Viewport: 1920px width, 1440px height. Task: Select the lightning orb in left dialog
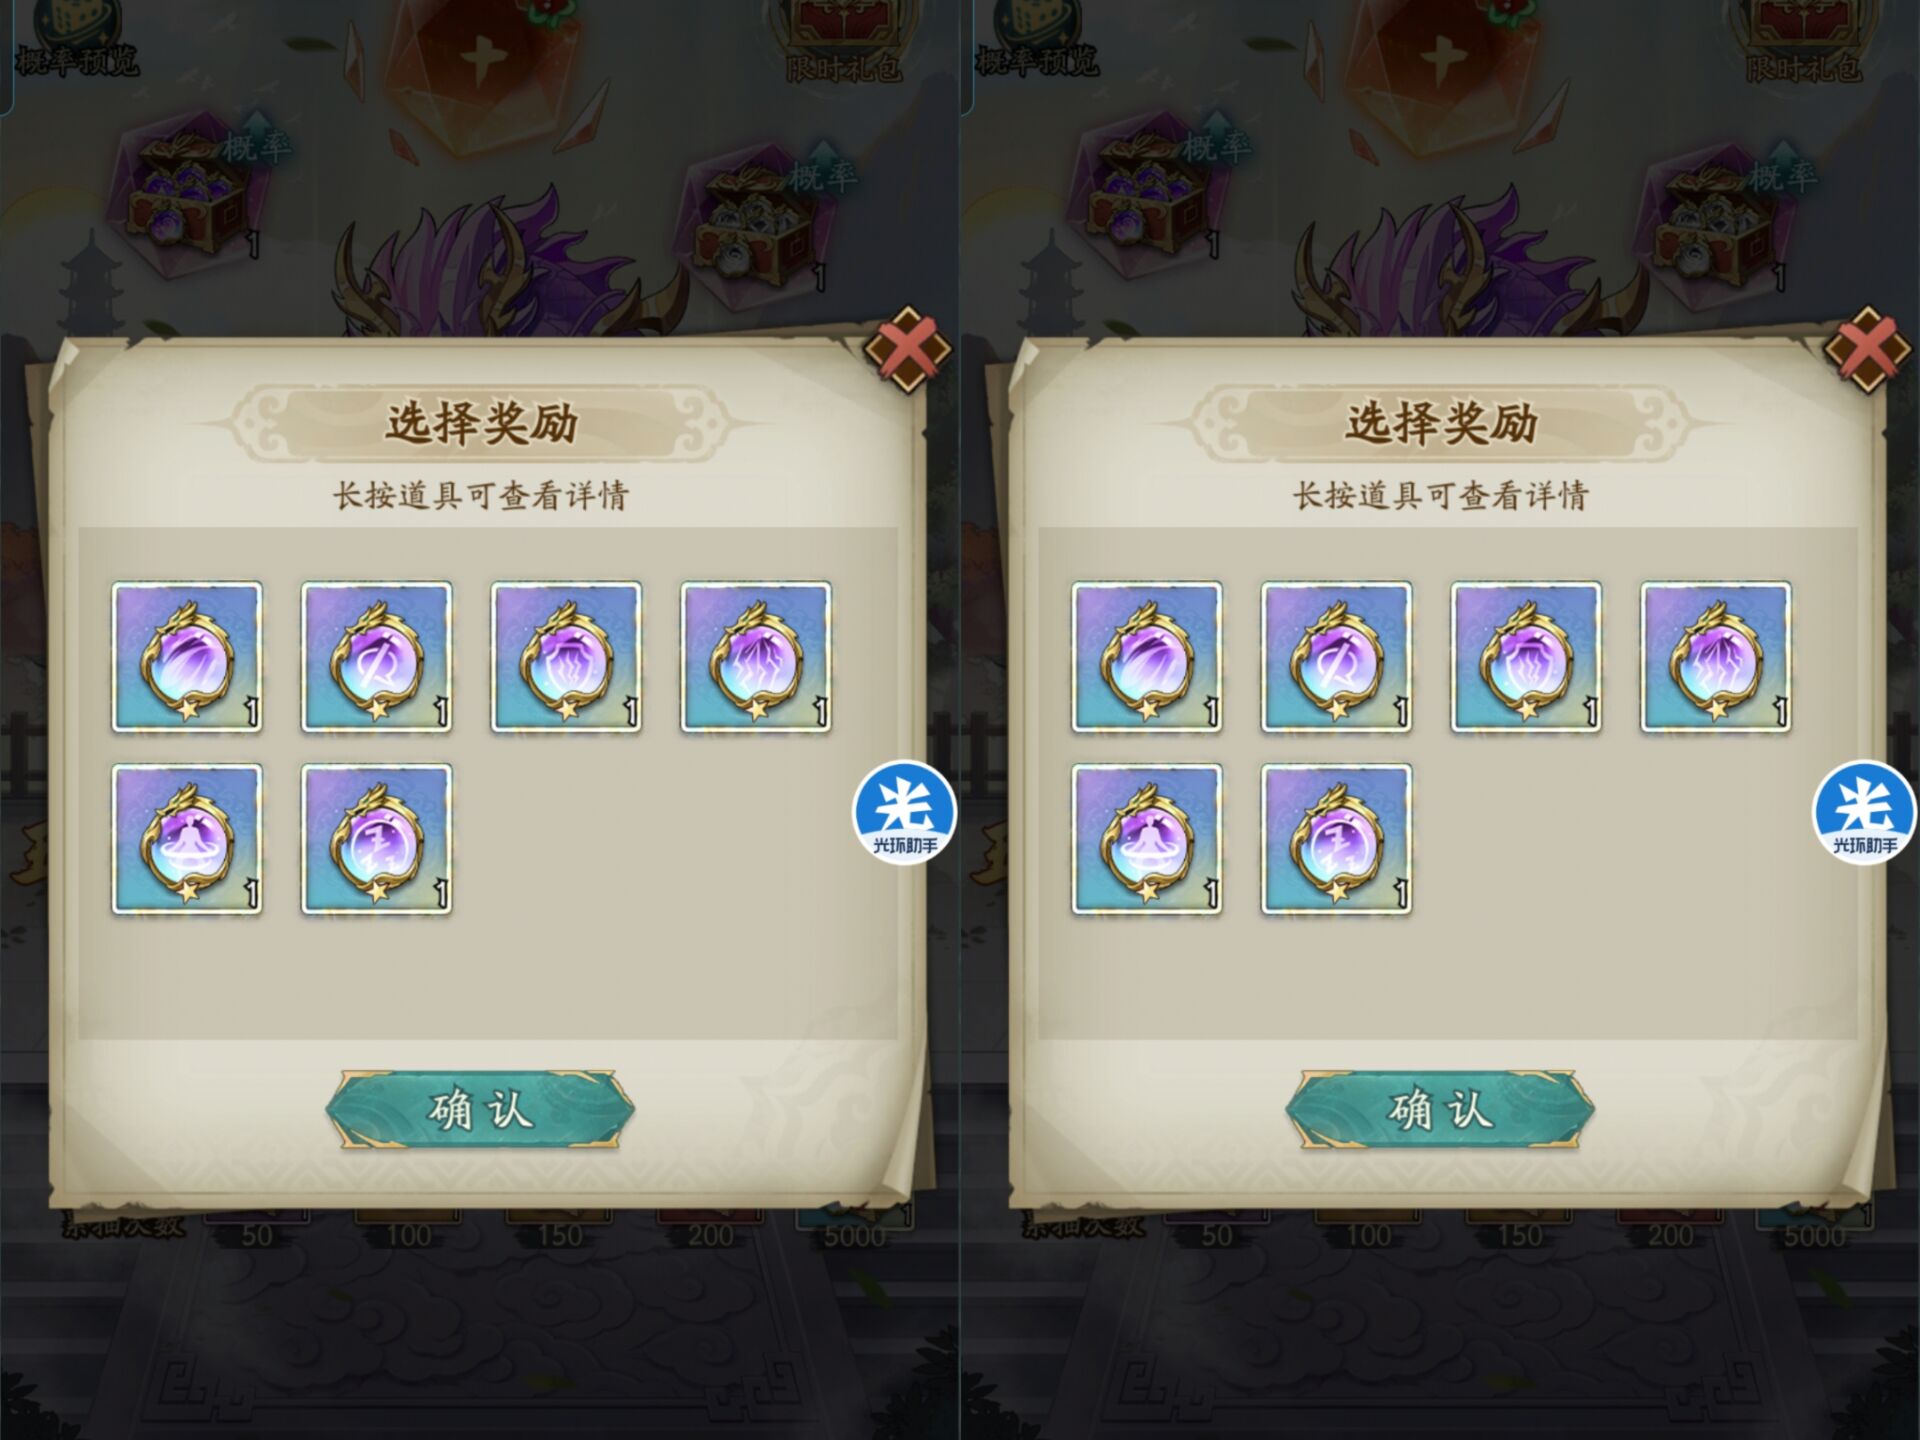[x=756, y=657]
